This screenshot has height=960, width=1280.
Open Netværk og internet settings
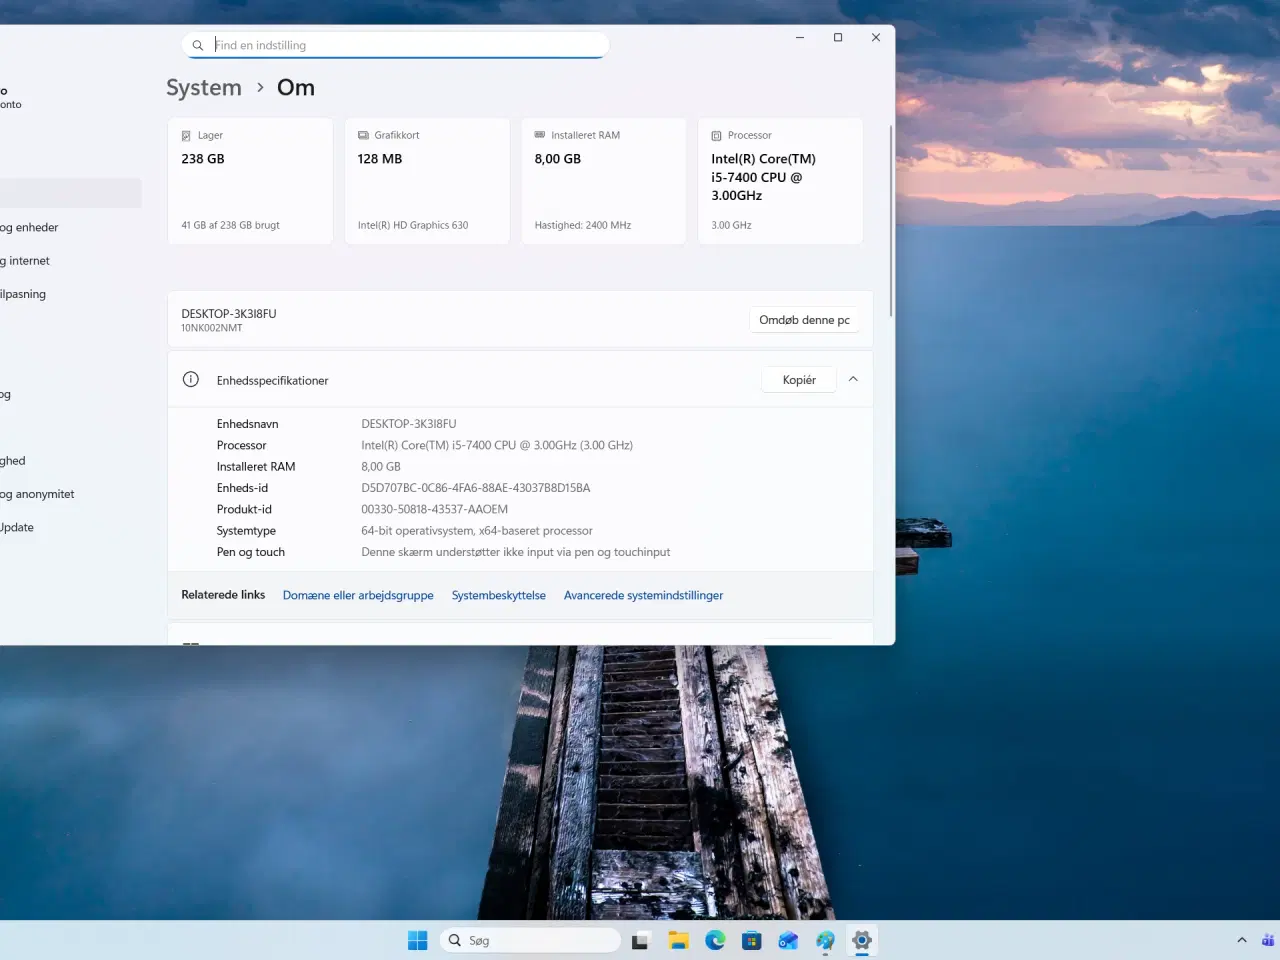point(25,260)
